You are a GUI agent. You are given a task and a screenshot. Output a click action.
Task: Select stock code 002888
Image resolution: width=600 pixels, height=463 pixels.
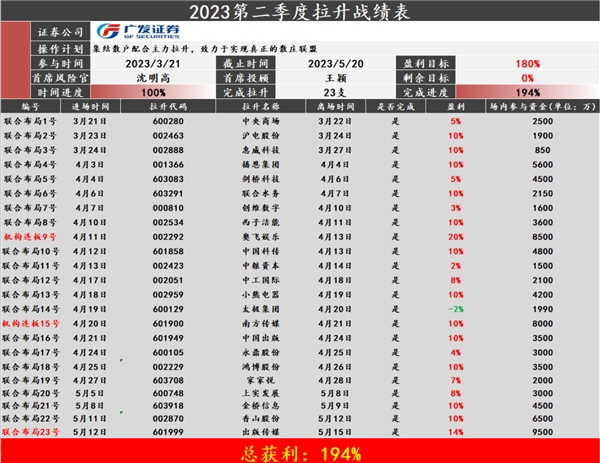tap(168, 150)
